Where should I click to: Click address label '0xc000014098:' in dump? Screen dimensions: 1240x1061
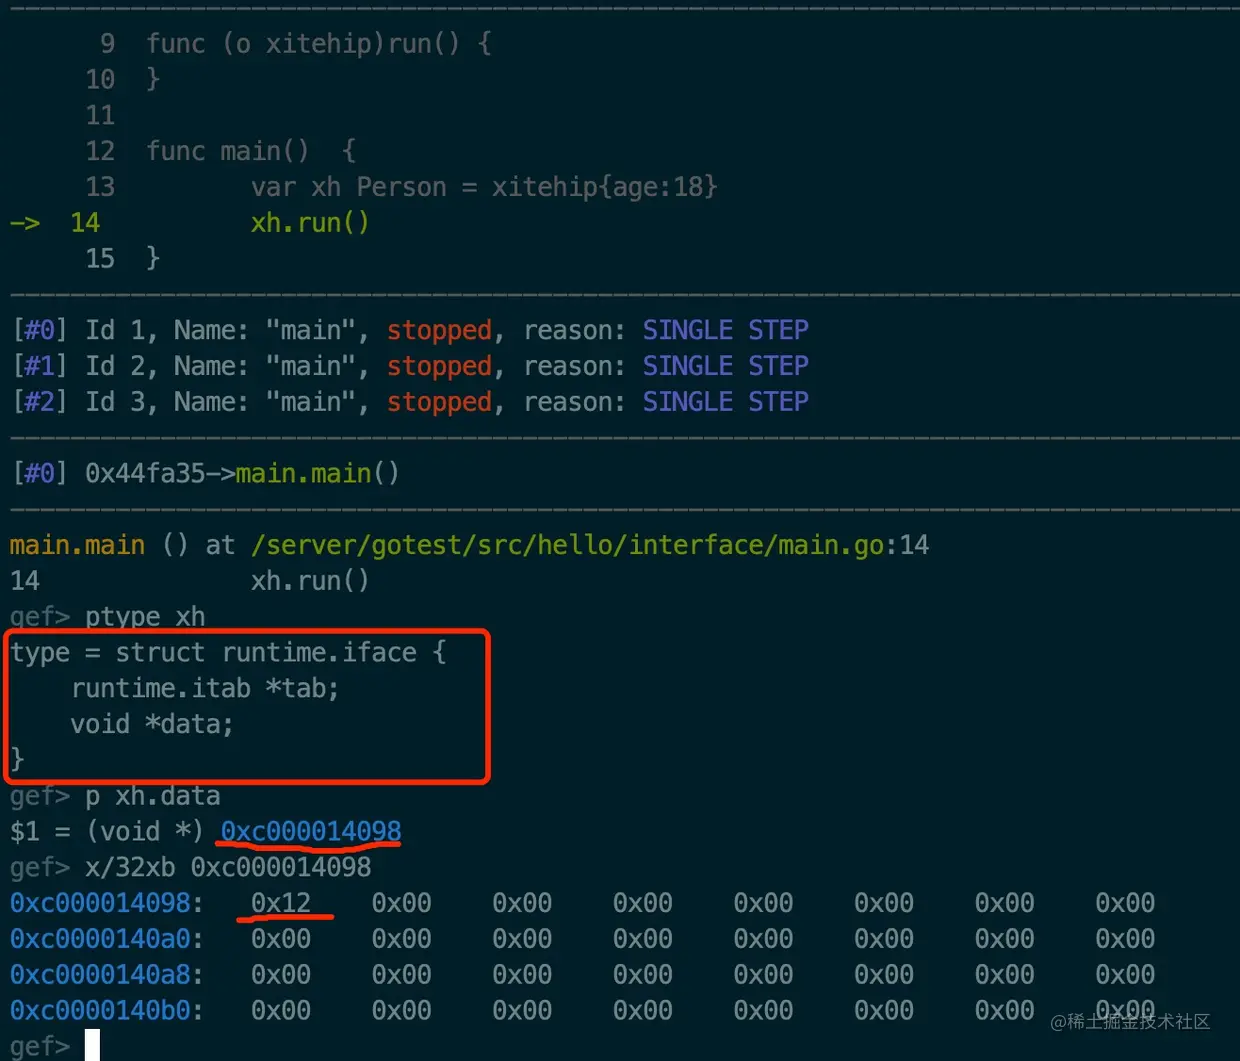tap(107, 903)
